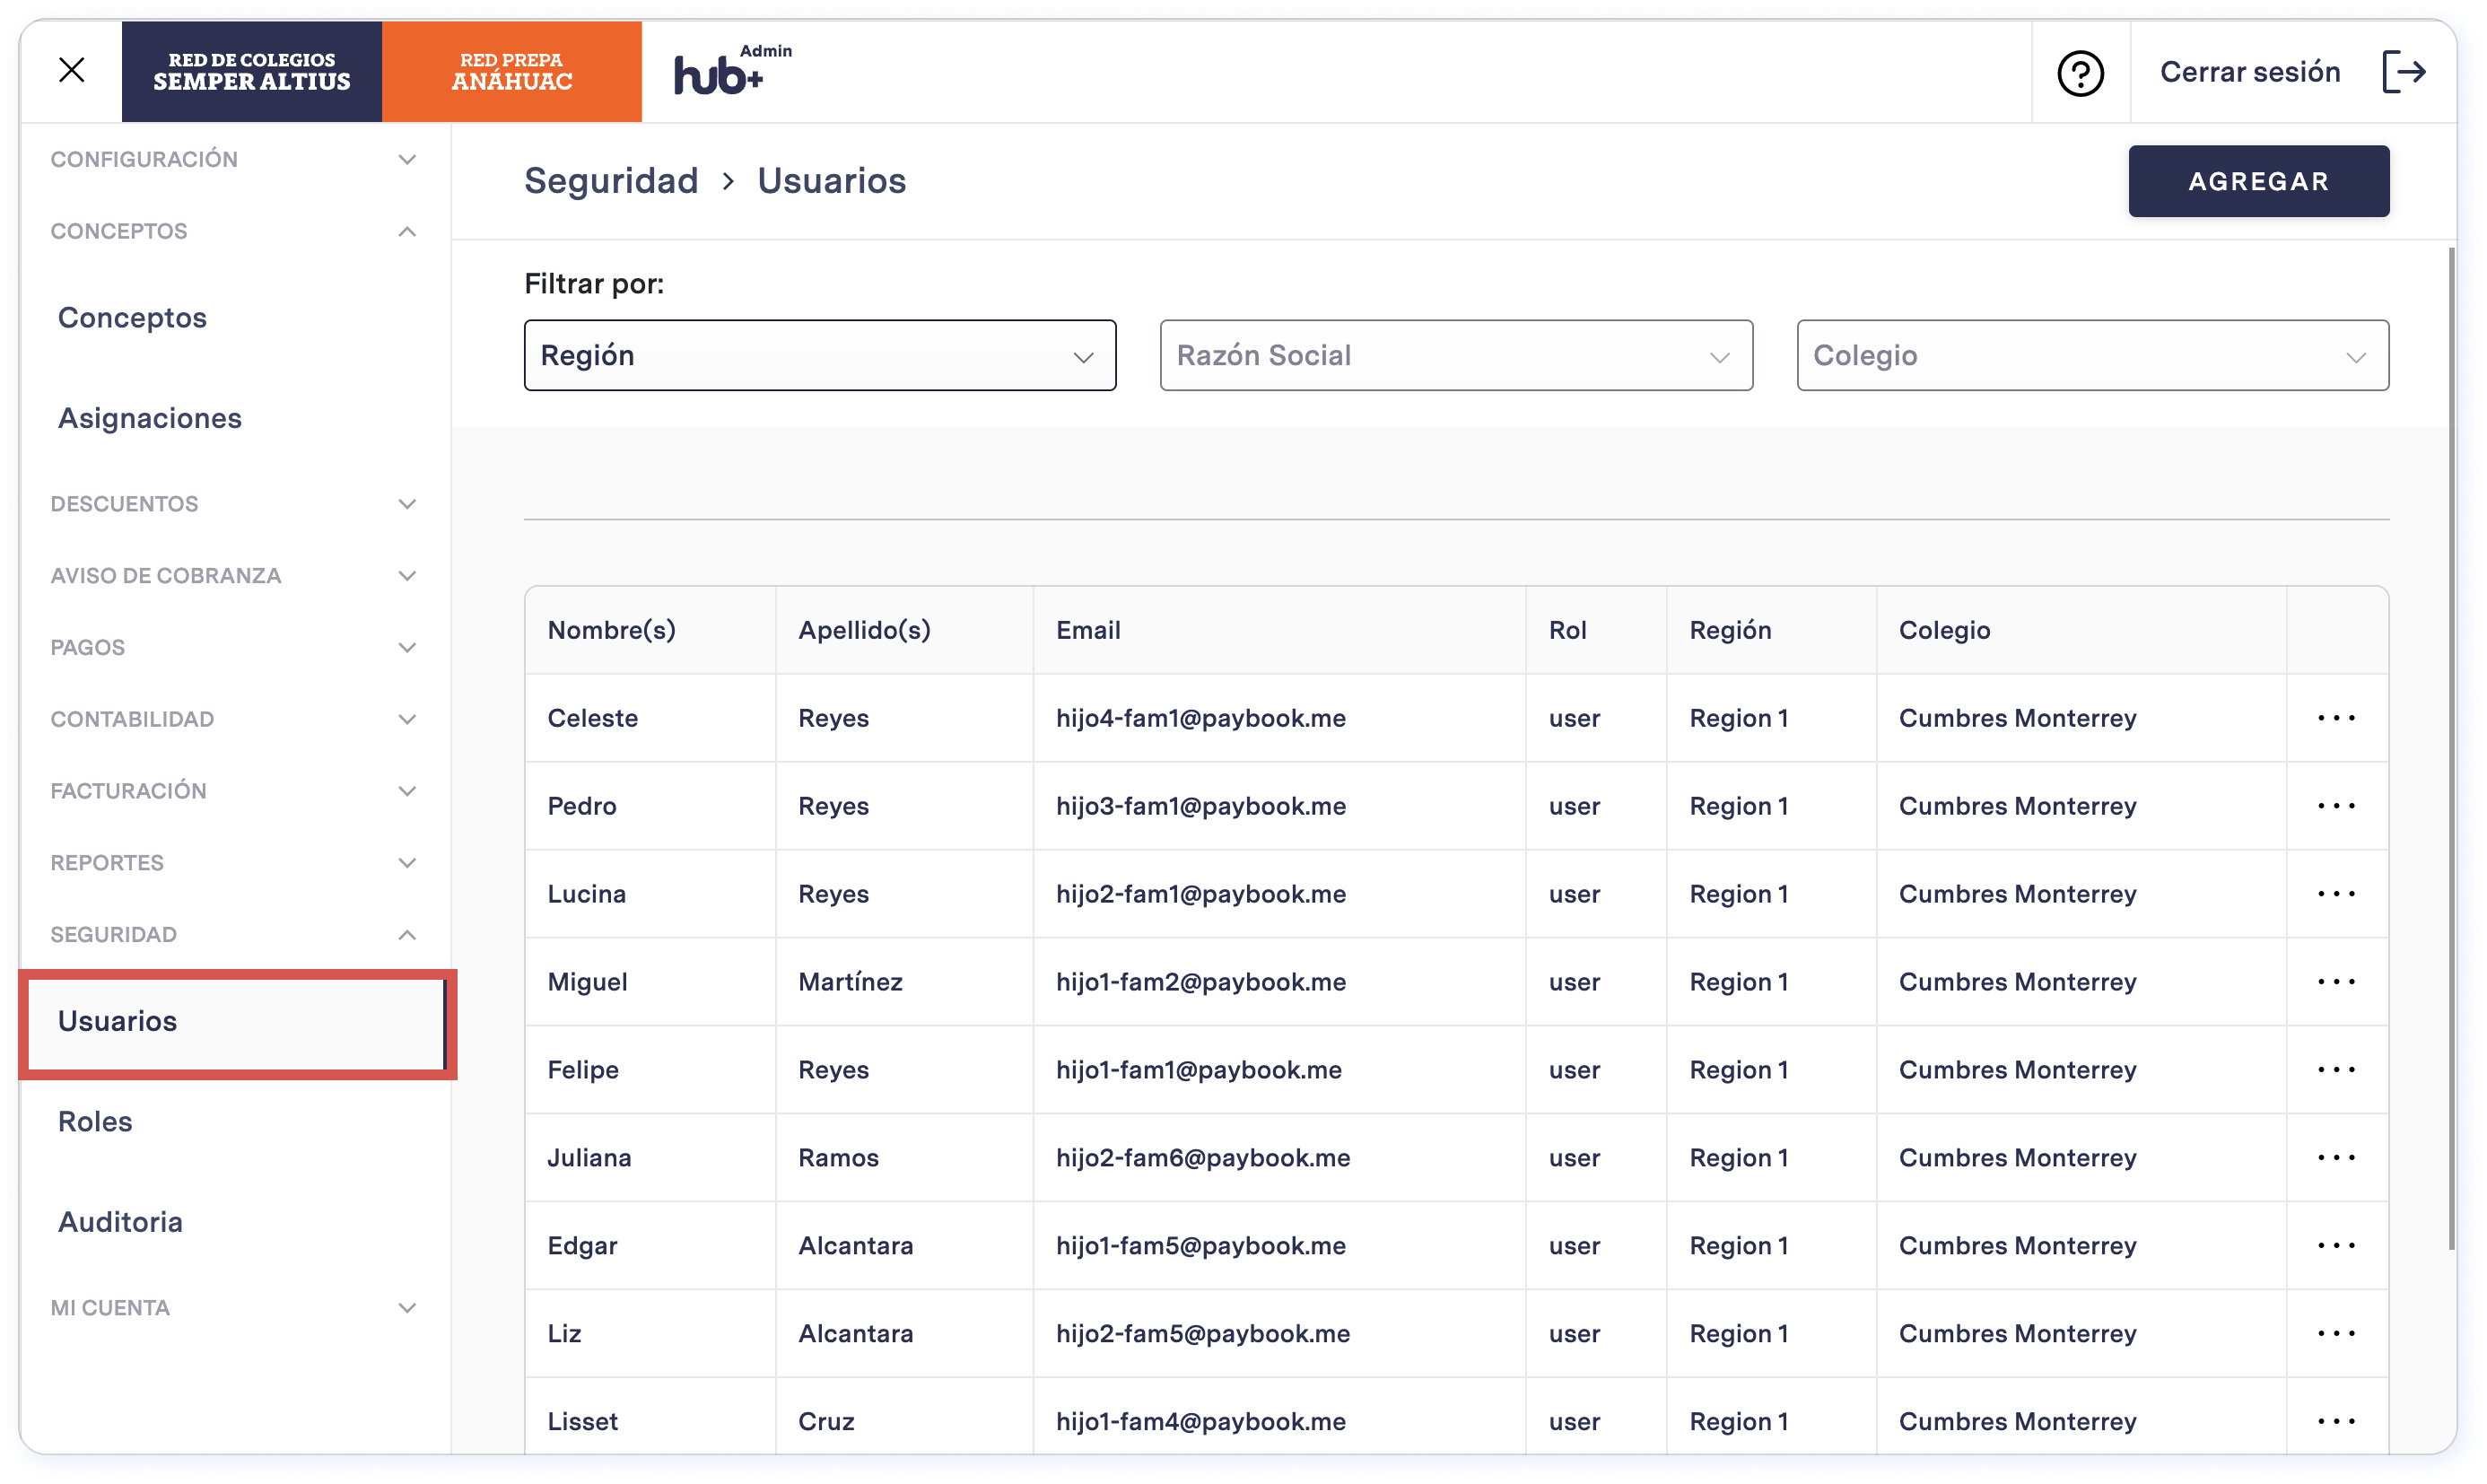Click email hijo1-fam1@paybook.me
Screen dimensions: 2487x1484
tap(1198, 1070)
